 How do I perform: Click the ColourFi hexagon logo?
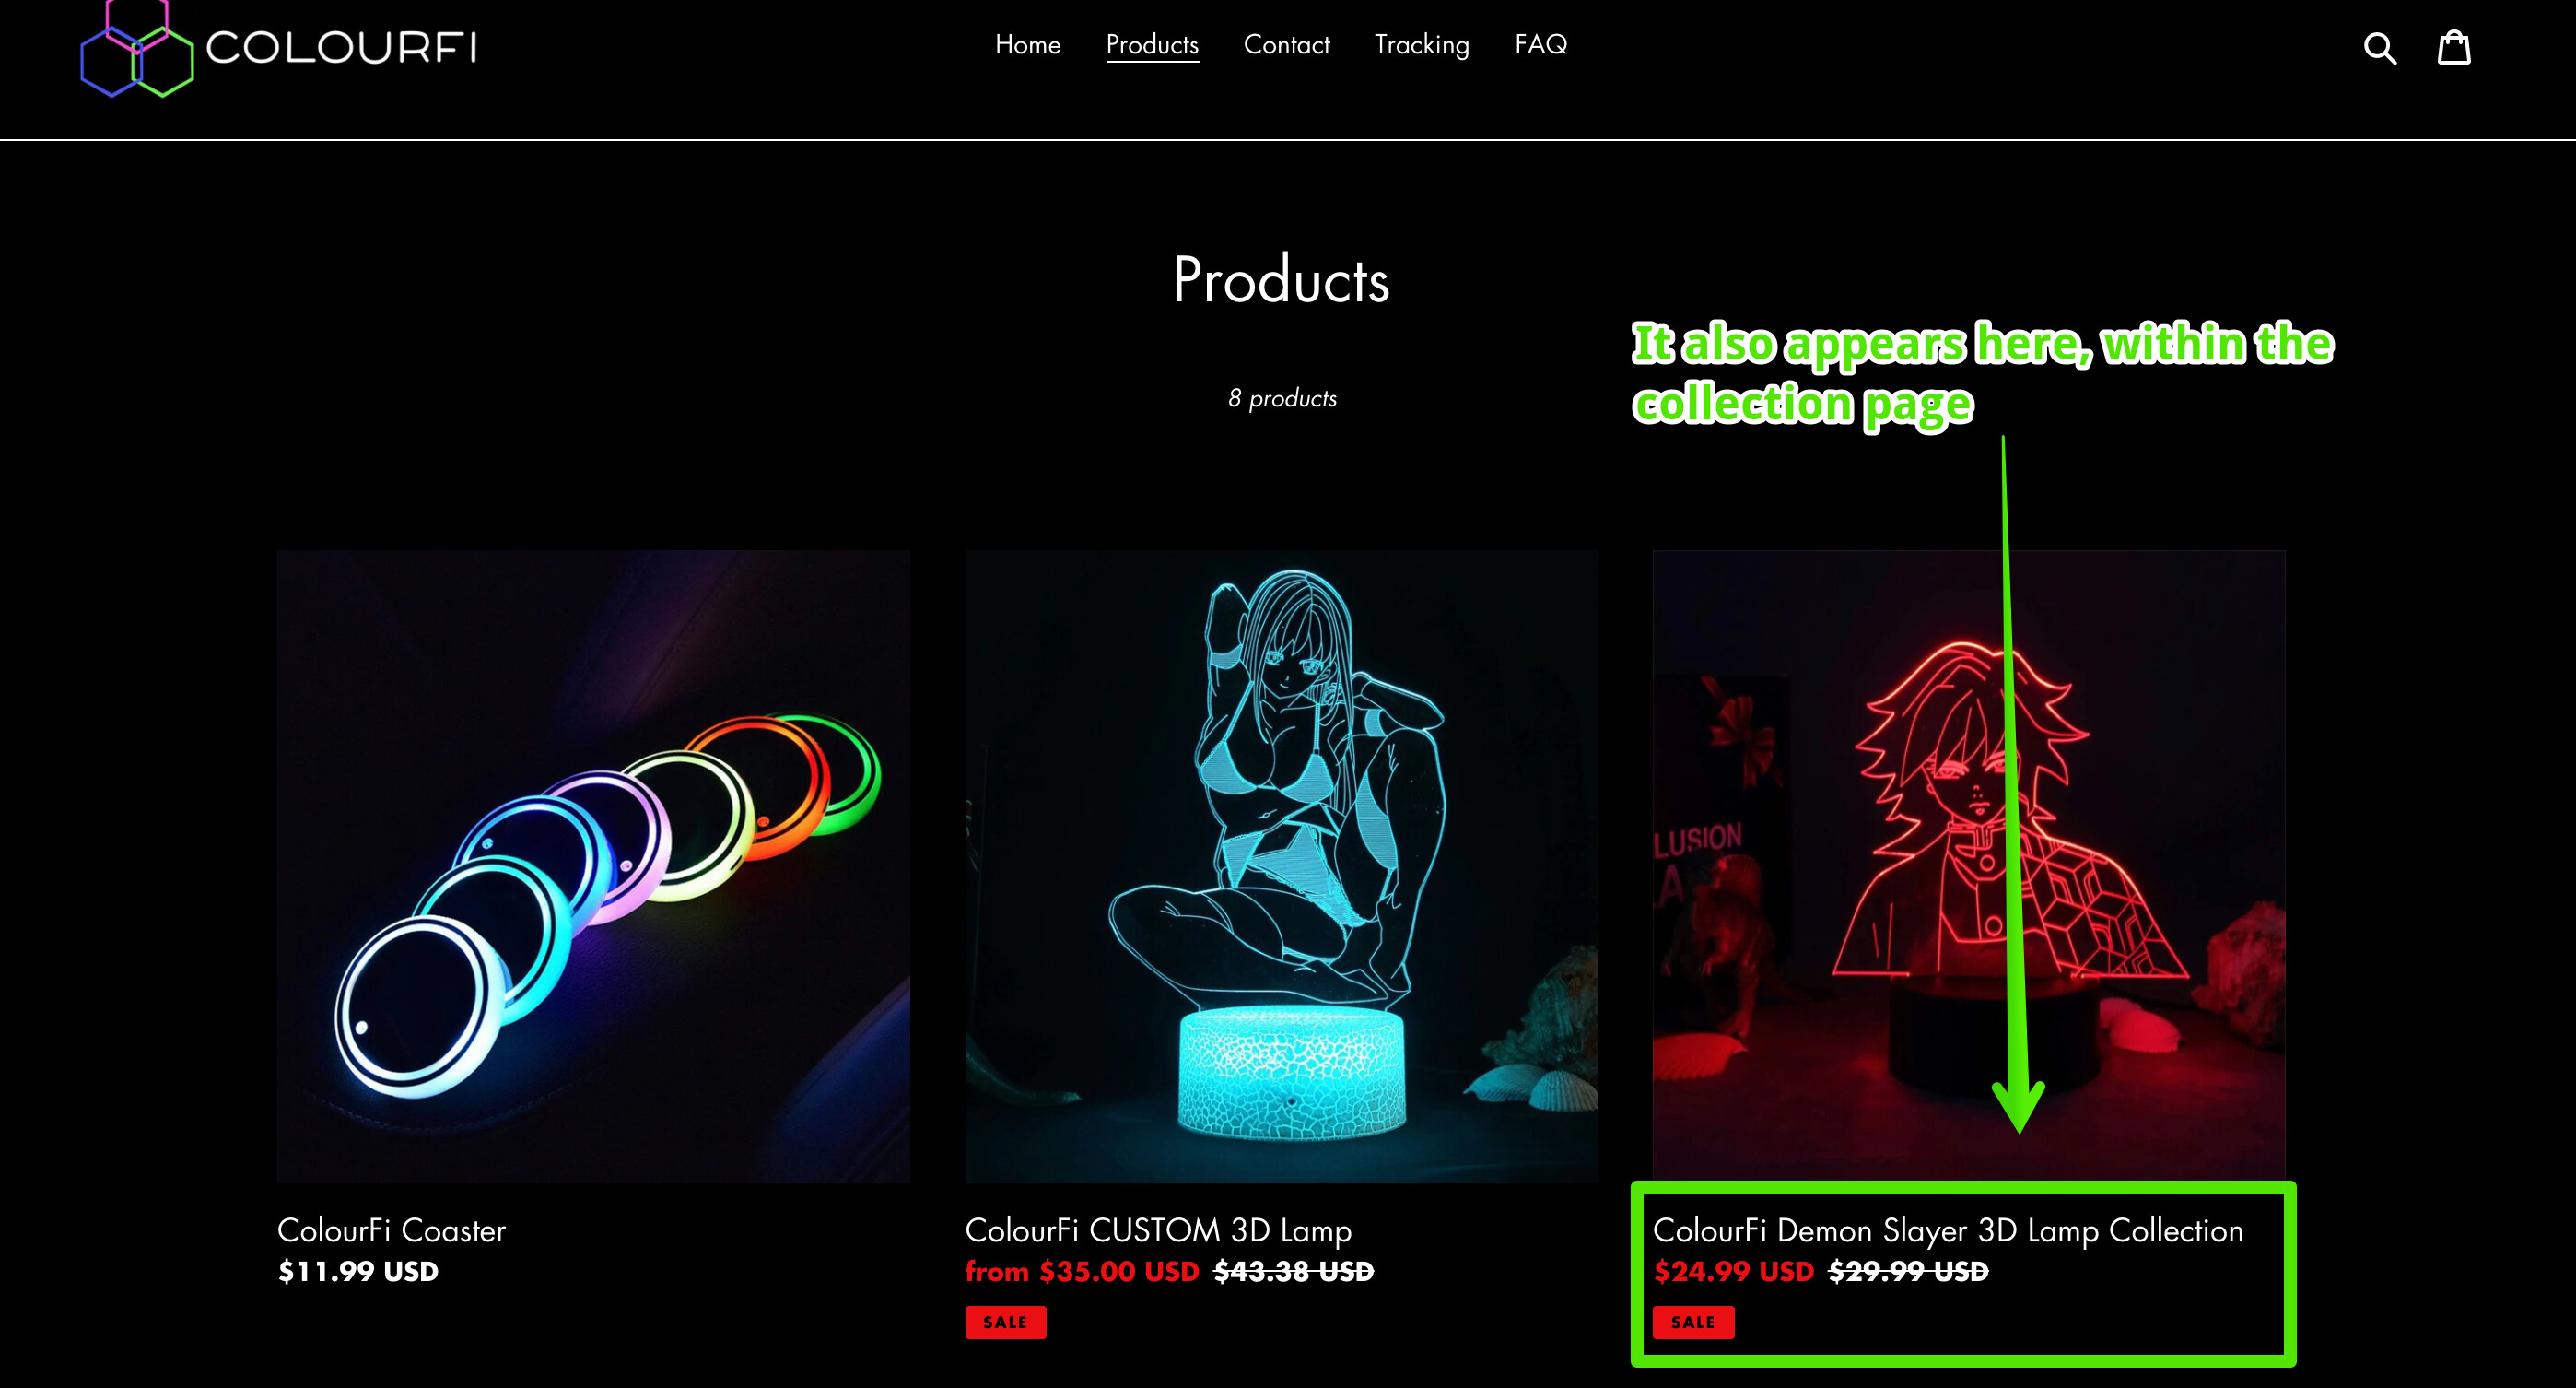coord(137,48)
